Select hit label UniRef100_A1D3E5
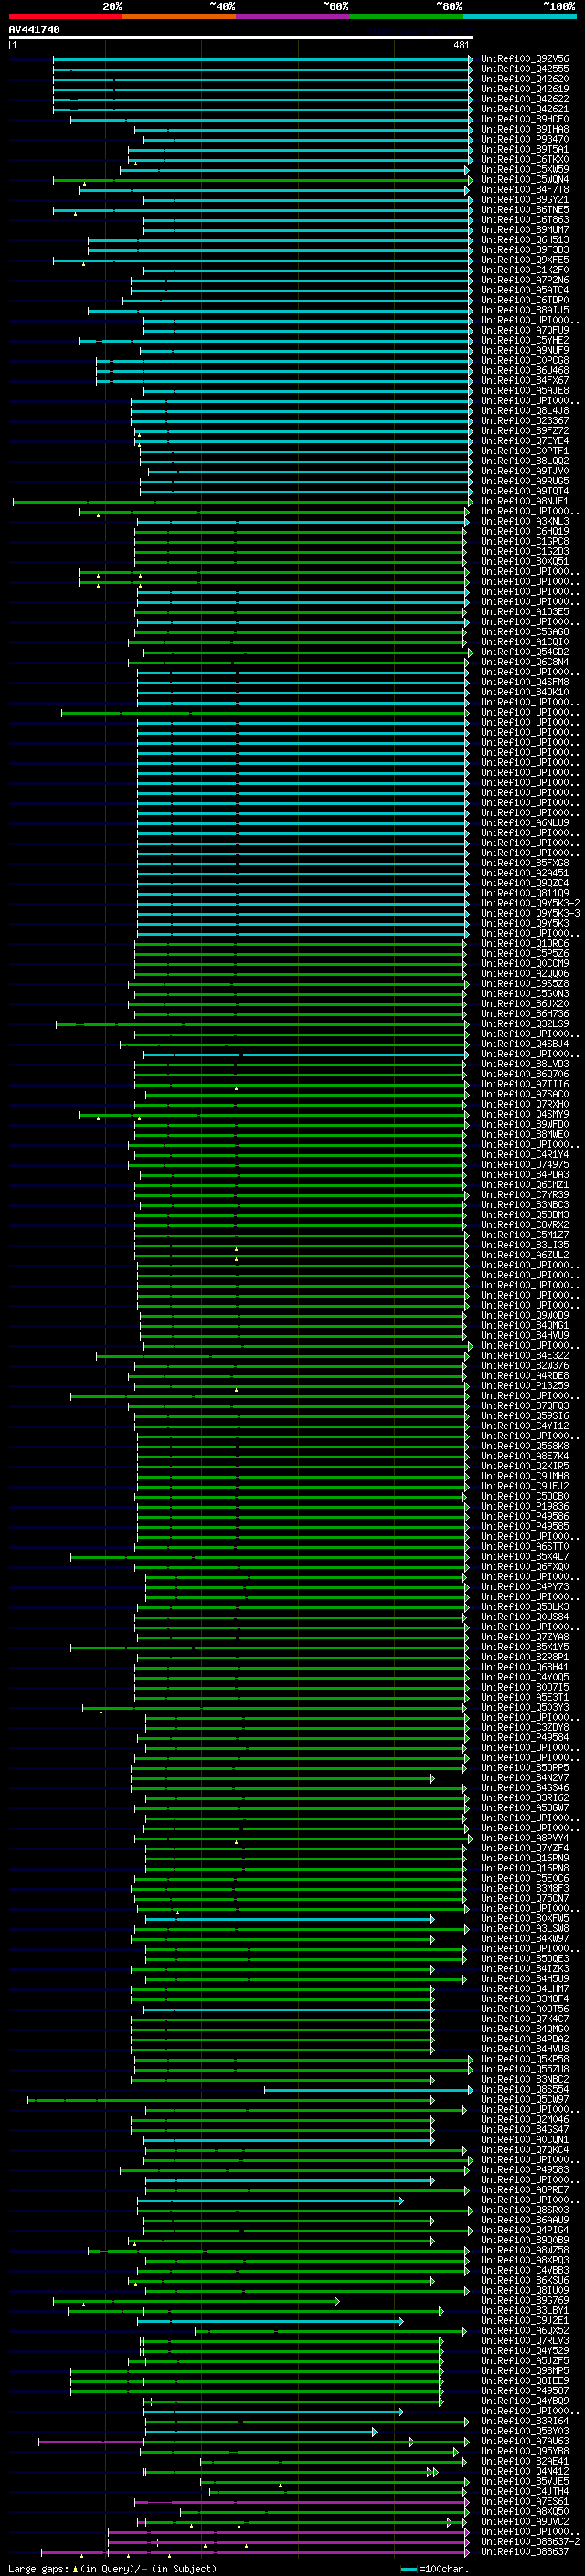The image size is (585, 2576). tap(525, 612)
